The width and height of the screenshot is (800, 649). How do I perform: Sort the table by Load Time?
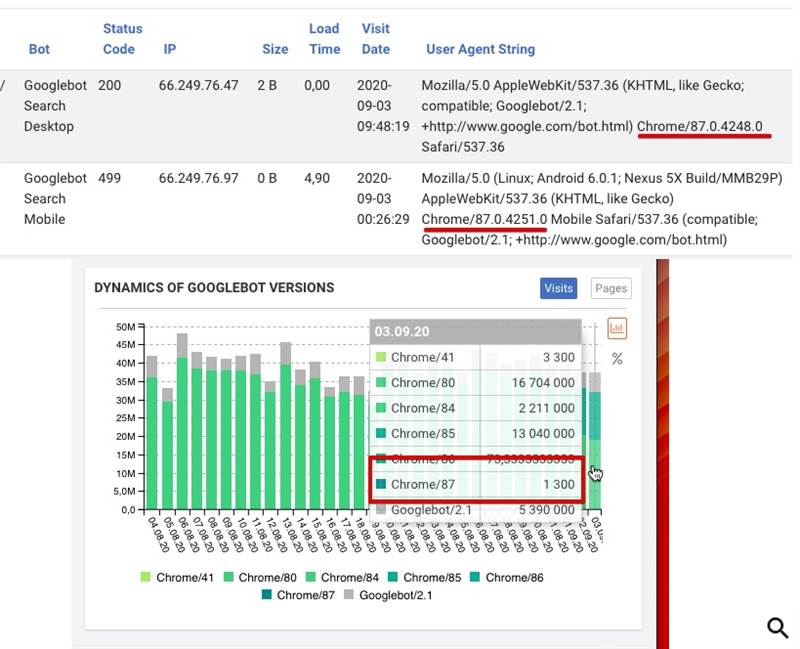324,39
